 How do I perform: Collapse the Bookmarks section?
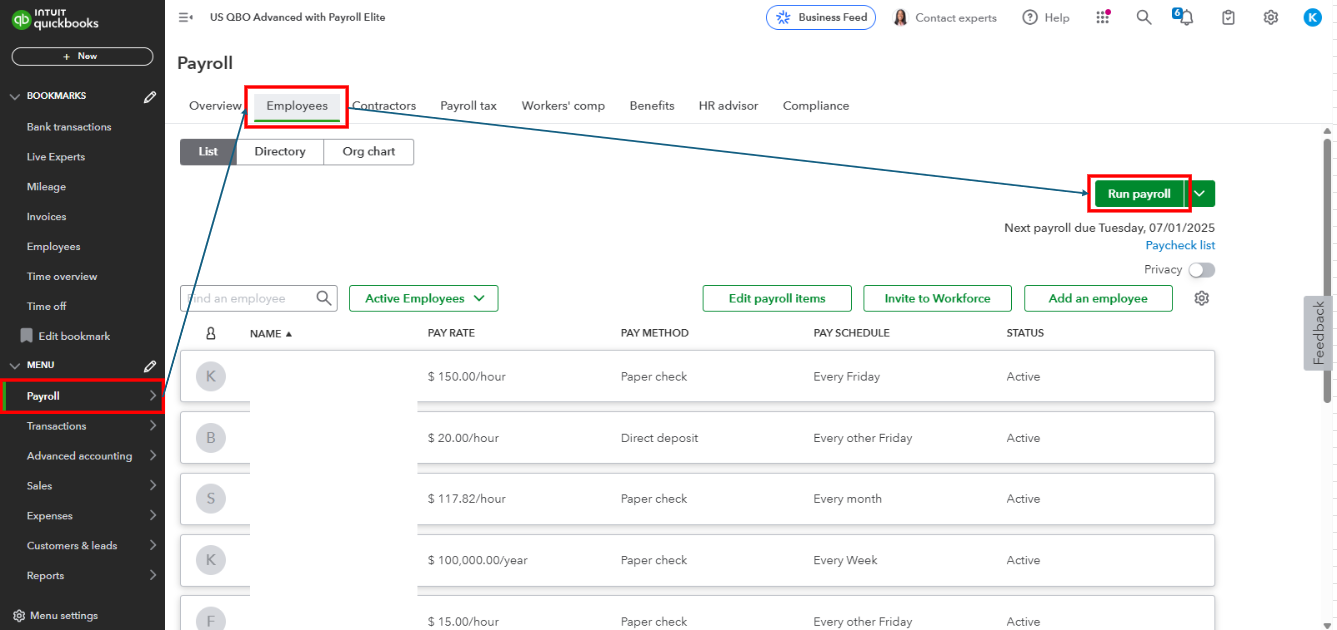(x=14, y=96)
